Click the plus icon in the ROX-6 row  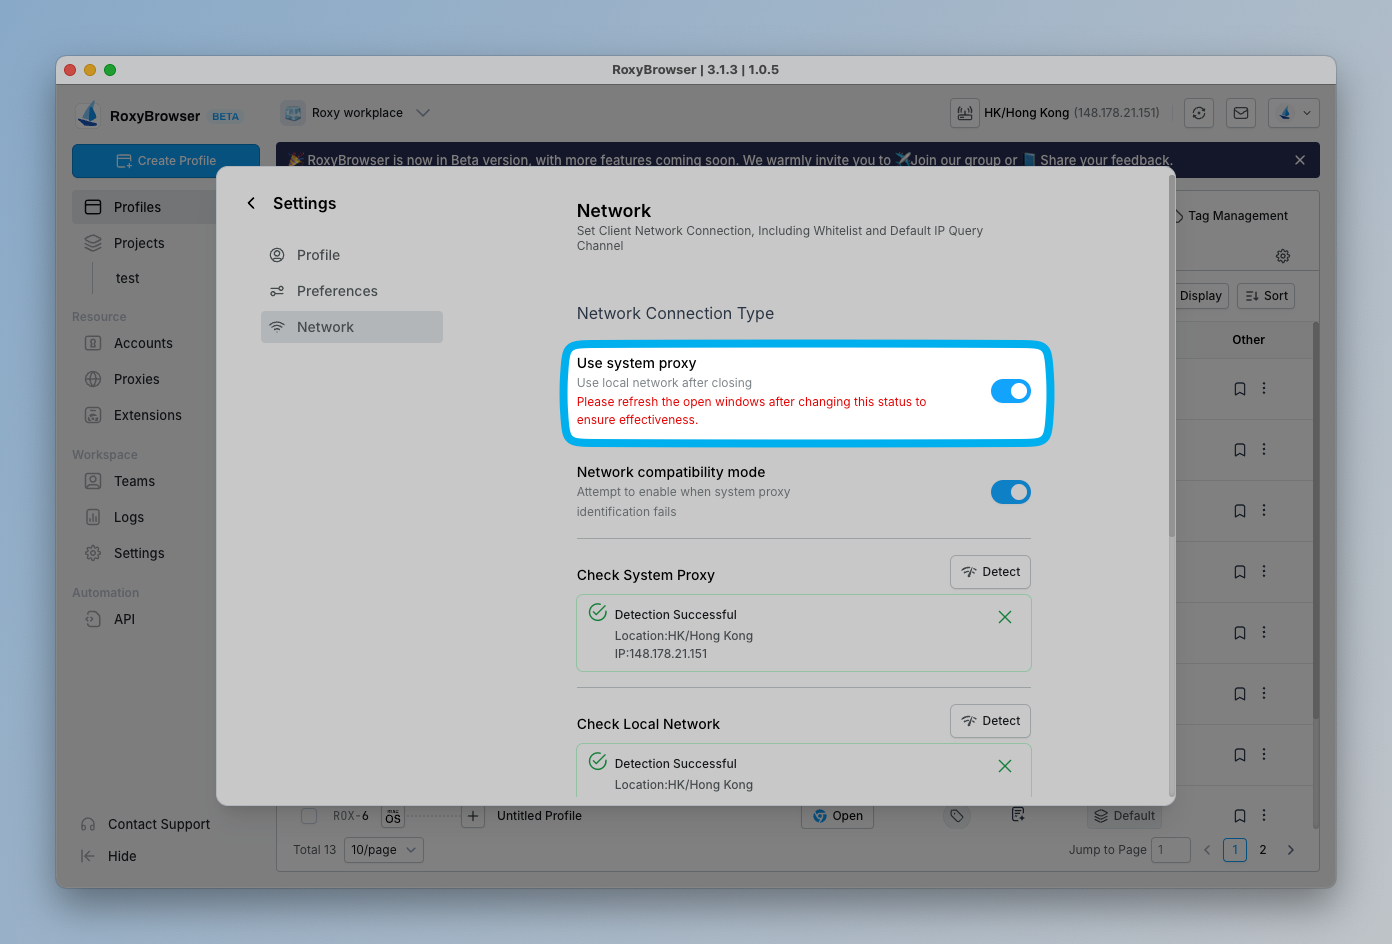473,816
